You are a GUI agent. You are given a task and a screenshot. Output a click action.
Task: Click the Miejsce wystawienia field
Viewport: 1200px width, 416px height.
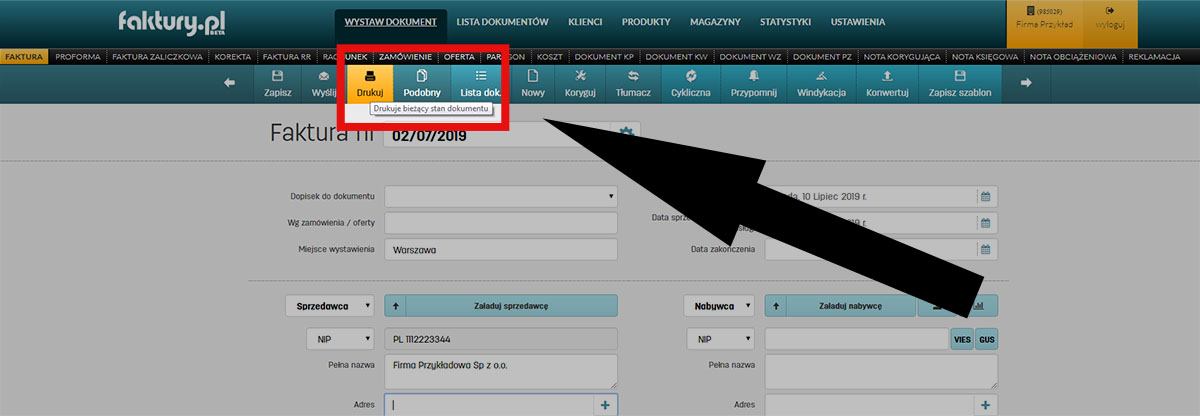point(500,249)
